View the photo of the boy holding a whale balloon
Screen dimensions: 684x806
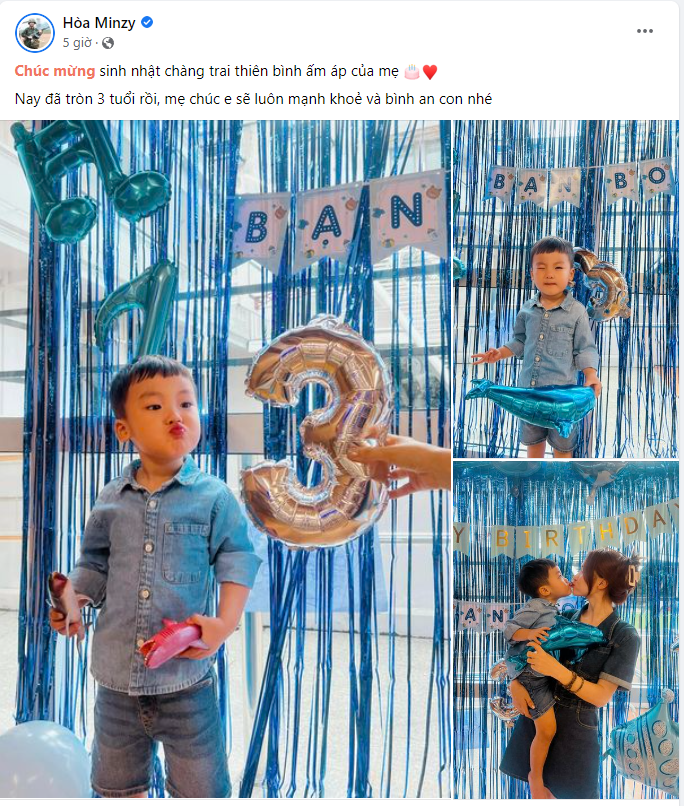coord(566,289)
